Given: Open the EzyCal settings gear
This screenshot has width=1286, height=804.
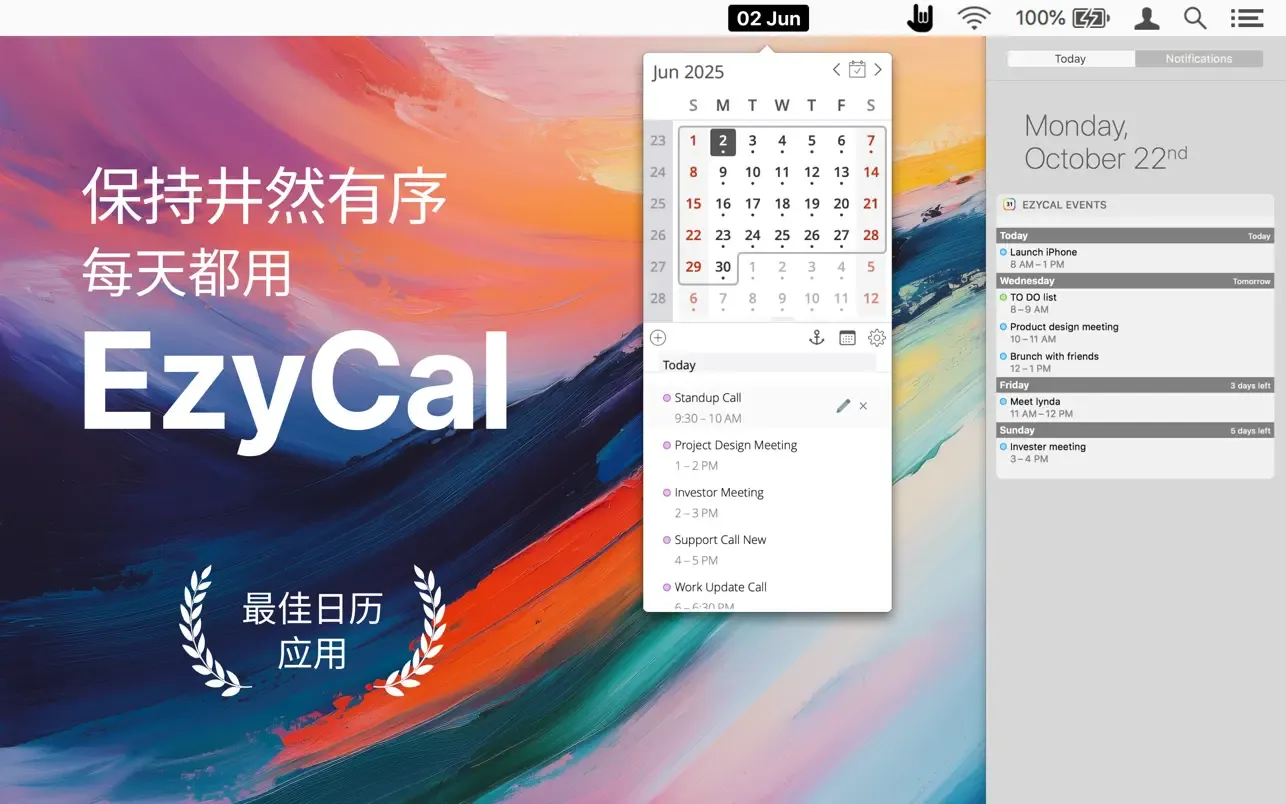Looking at the screenshot, I should click(877, 338).
